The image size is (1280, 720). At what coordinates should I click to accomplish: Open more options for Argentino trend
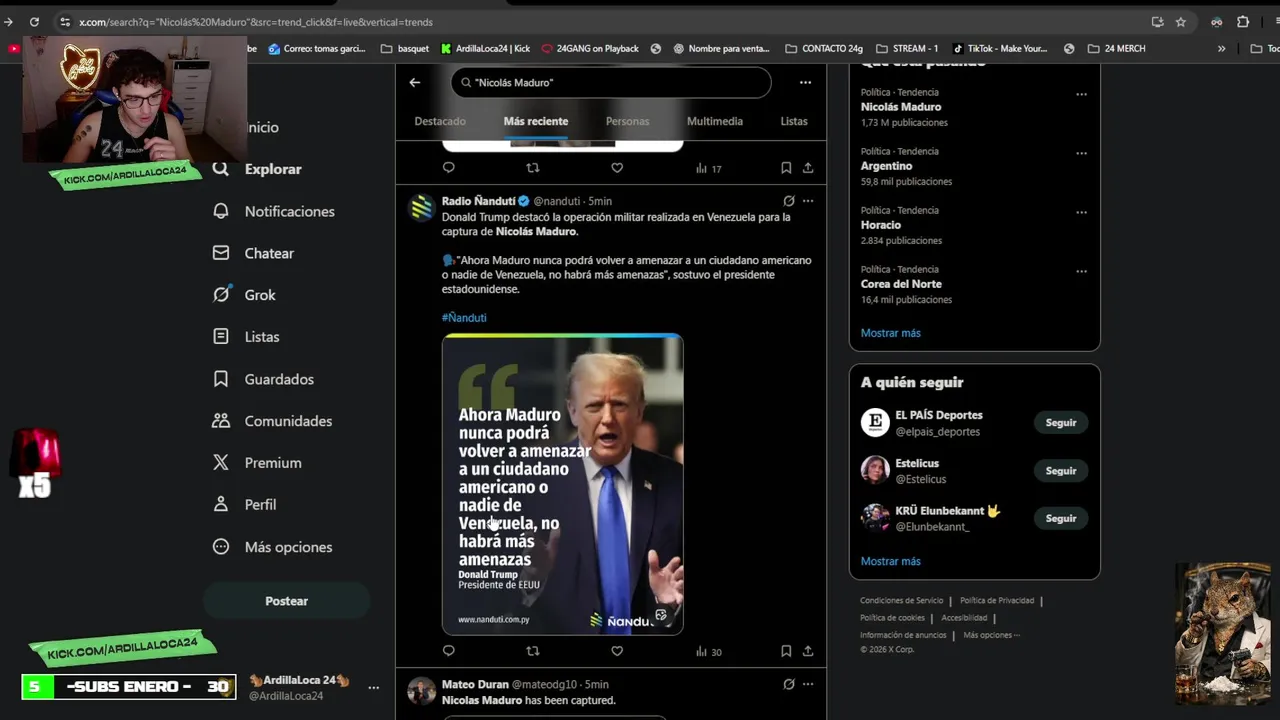1081,153
